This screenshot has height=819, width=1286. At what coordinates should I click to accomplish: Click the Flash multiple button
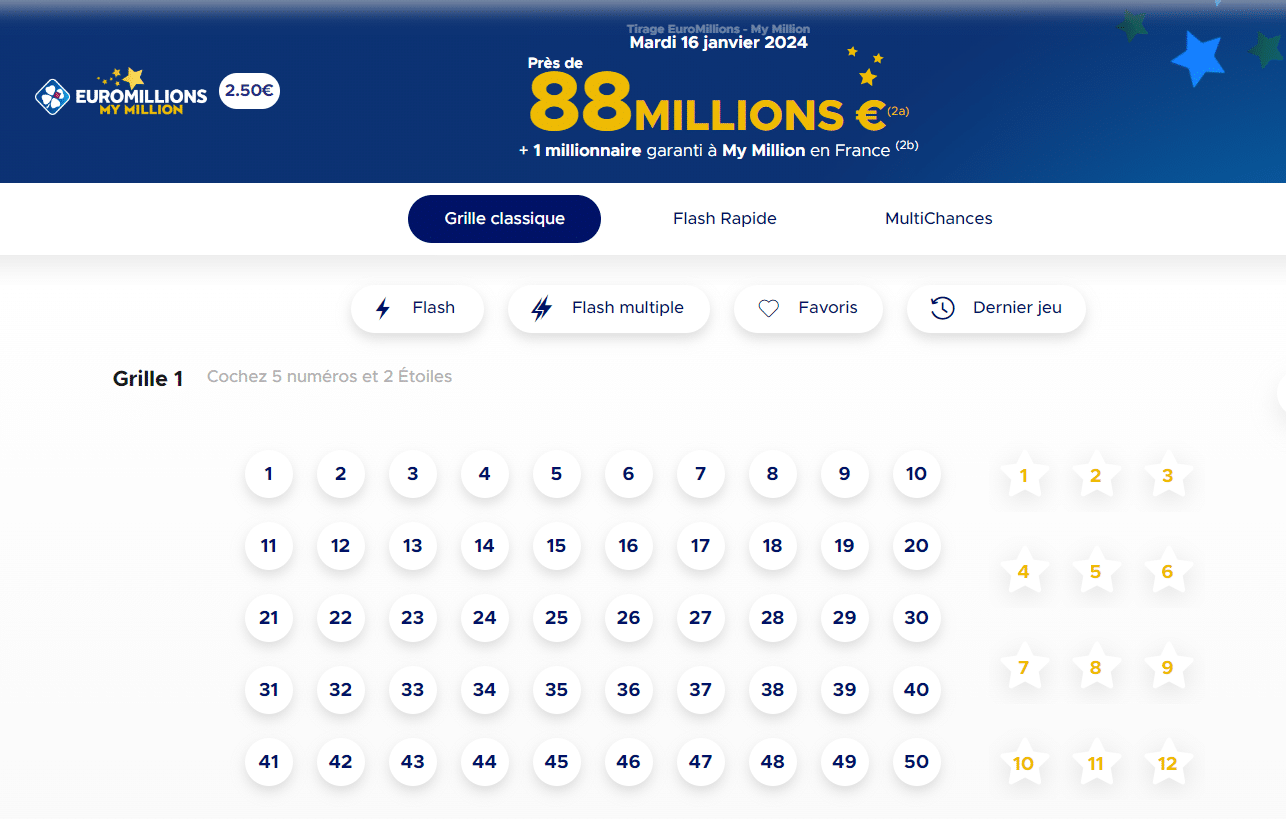[x=609, y=308]
